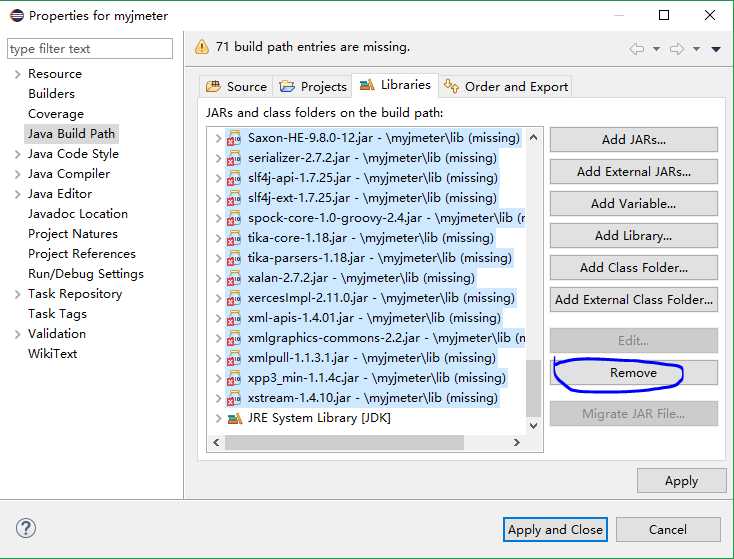Select Builders in the properties tree
This screenshot has height=559, width=734.
pyautogui.click(x=51, y=94)
